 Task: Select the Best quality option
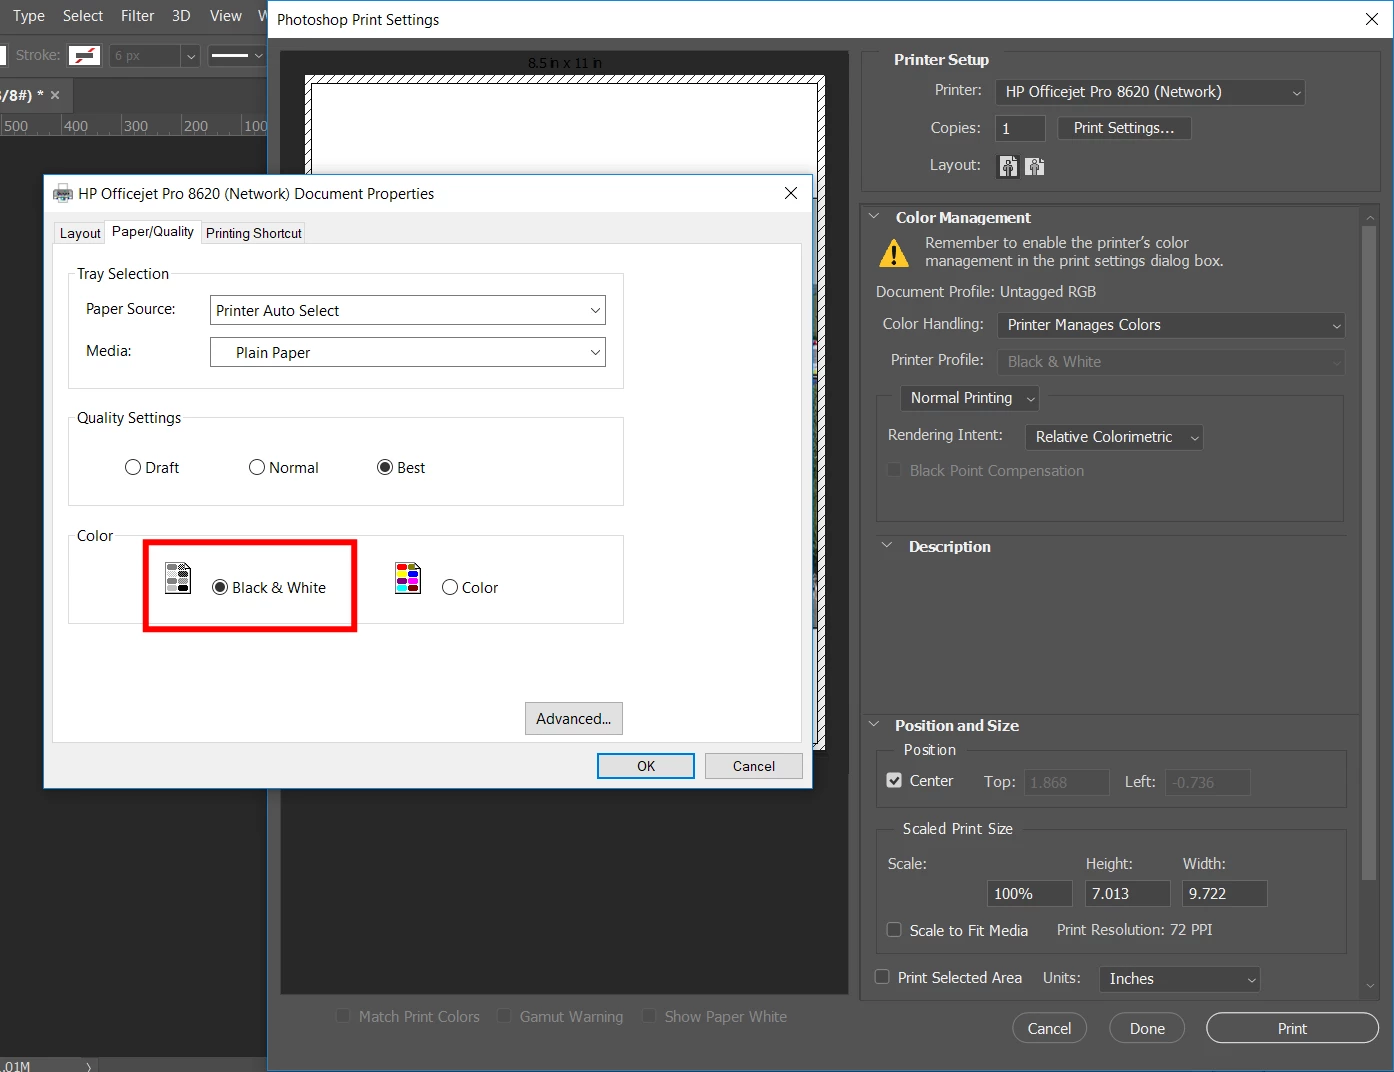[x=385, y=467]
